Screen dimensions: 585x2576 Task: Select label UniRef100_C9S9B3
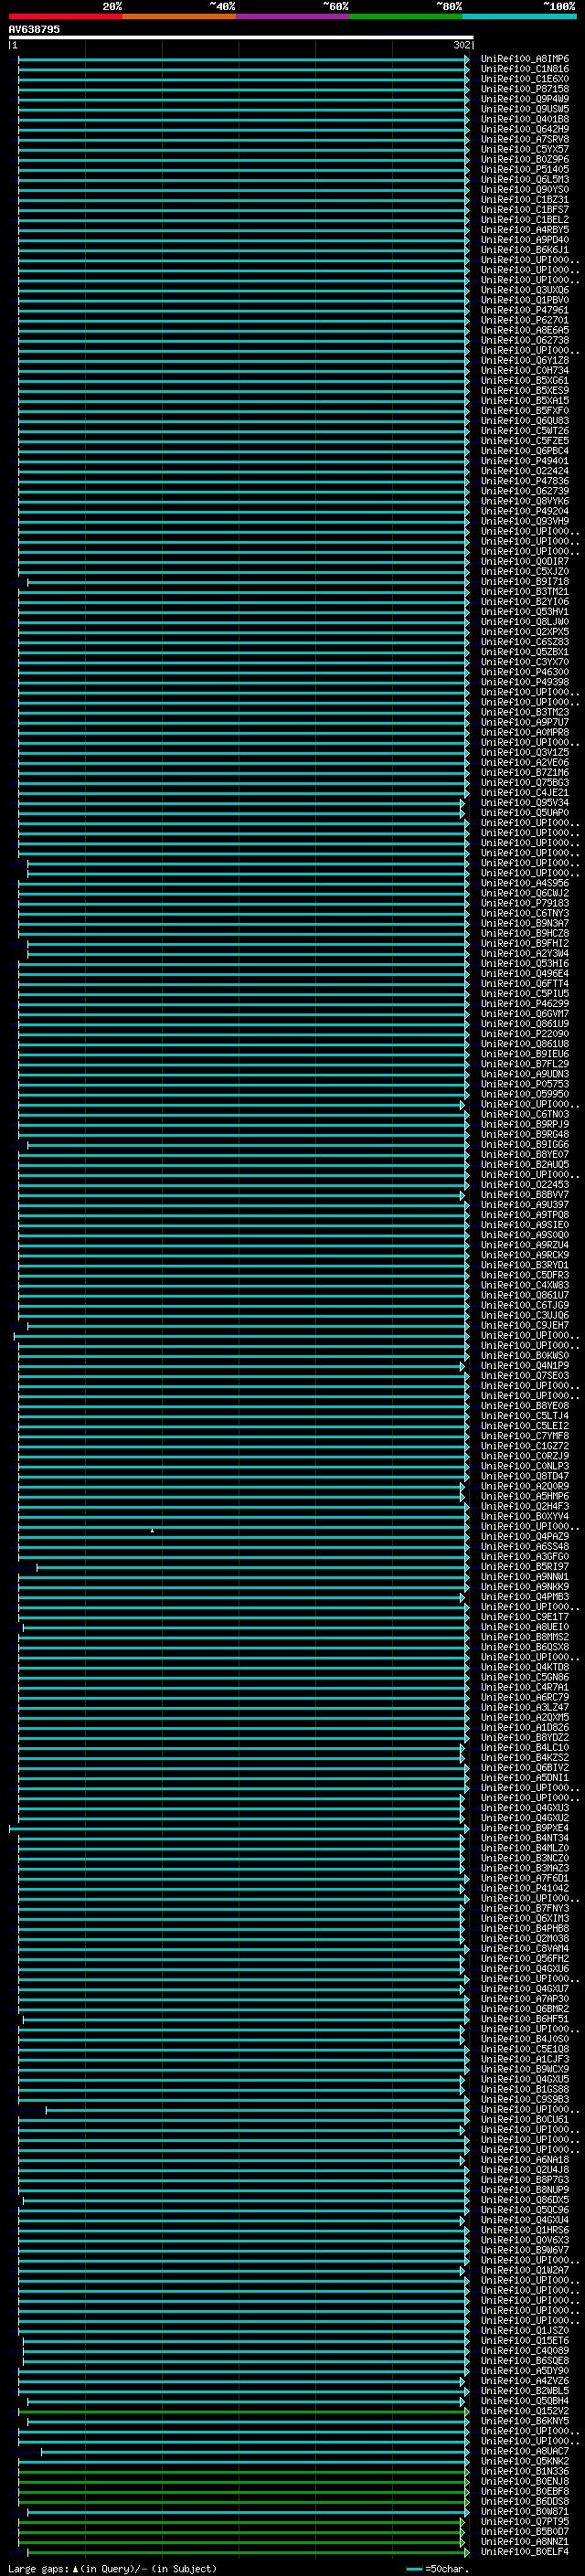pos(525,2100)
